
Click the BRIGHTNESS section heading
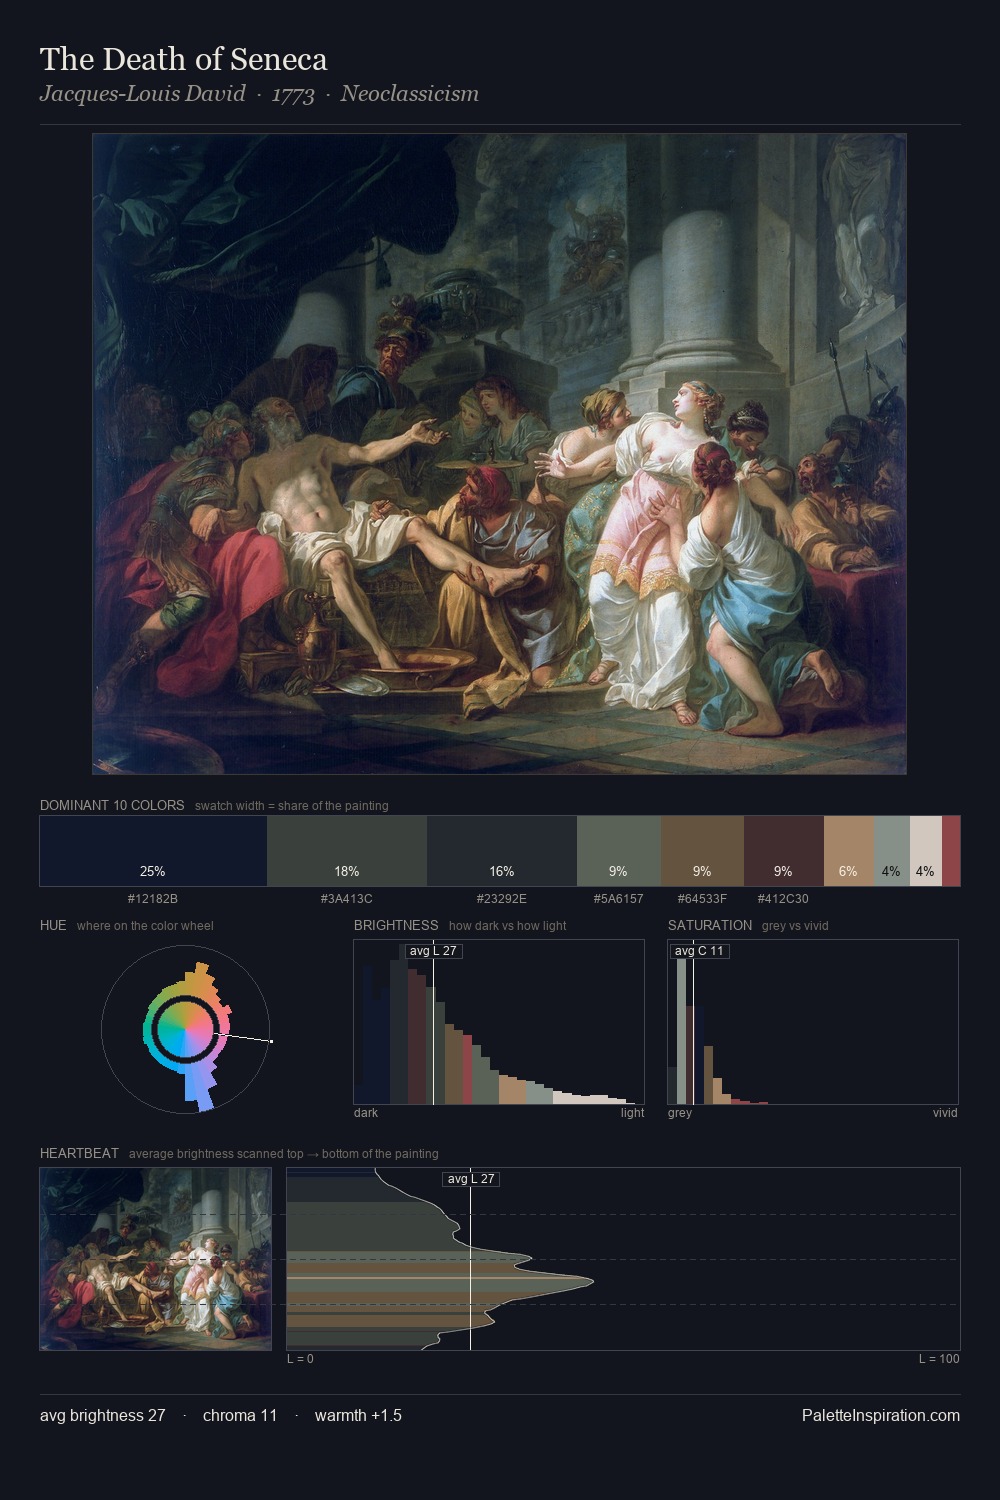396,925
